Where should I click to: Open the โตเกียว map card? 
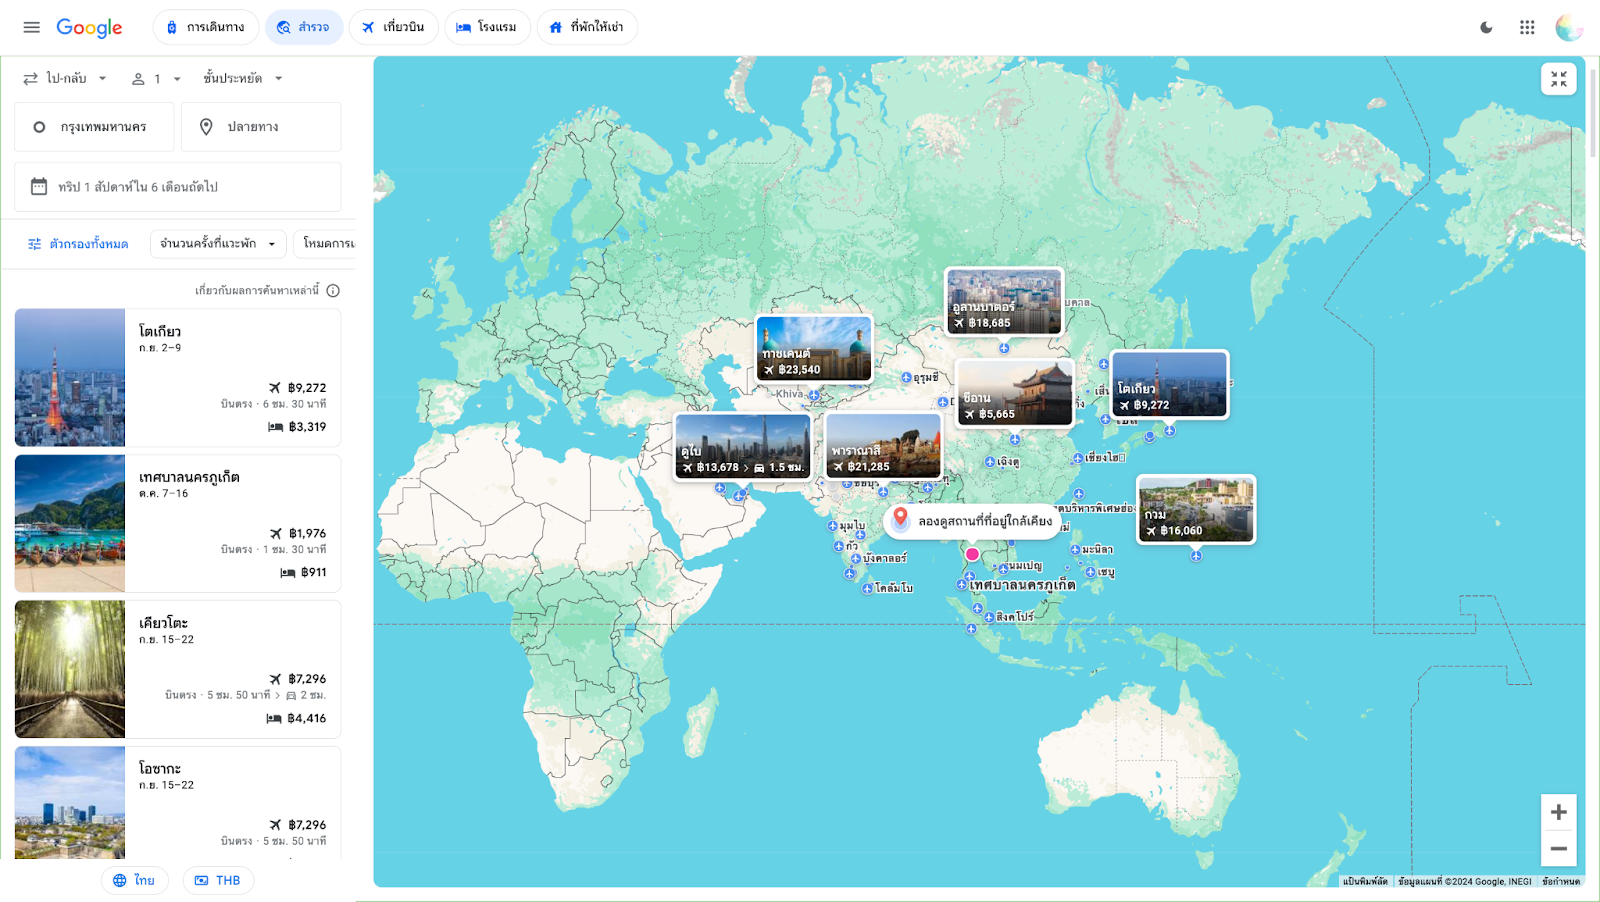[x=1169, y=384]
